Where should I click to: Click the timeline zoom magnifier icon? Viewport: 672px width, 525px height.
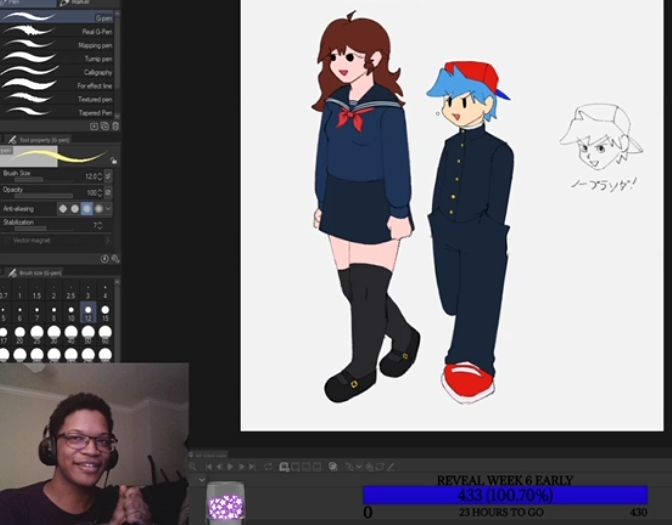193,467
